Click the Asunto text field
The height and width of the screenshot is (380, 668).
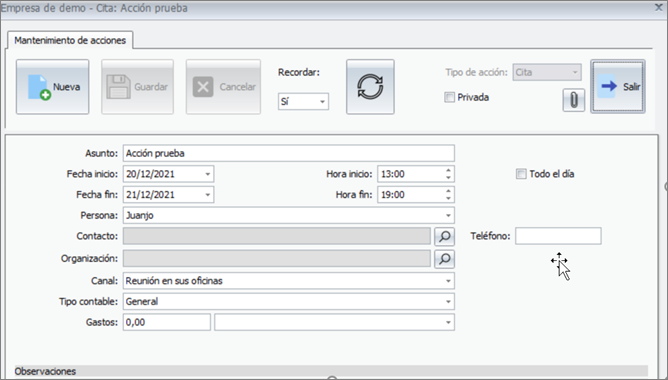pyautogui.click(x=288, y=153)
